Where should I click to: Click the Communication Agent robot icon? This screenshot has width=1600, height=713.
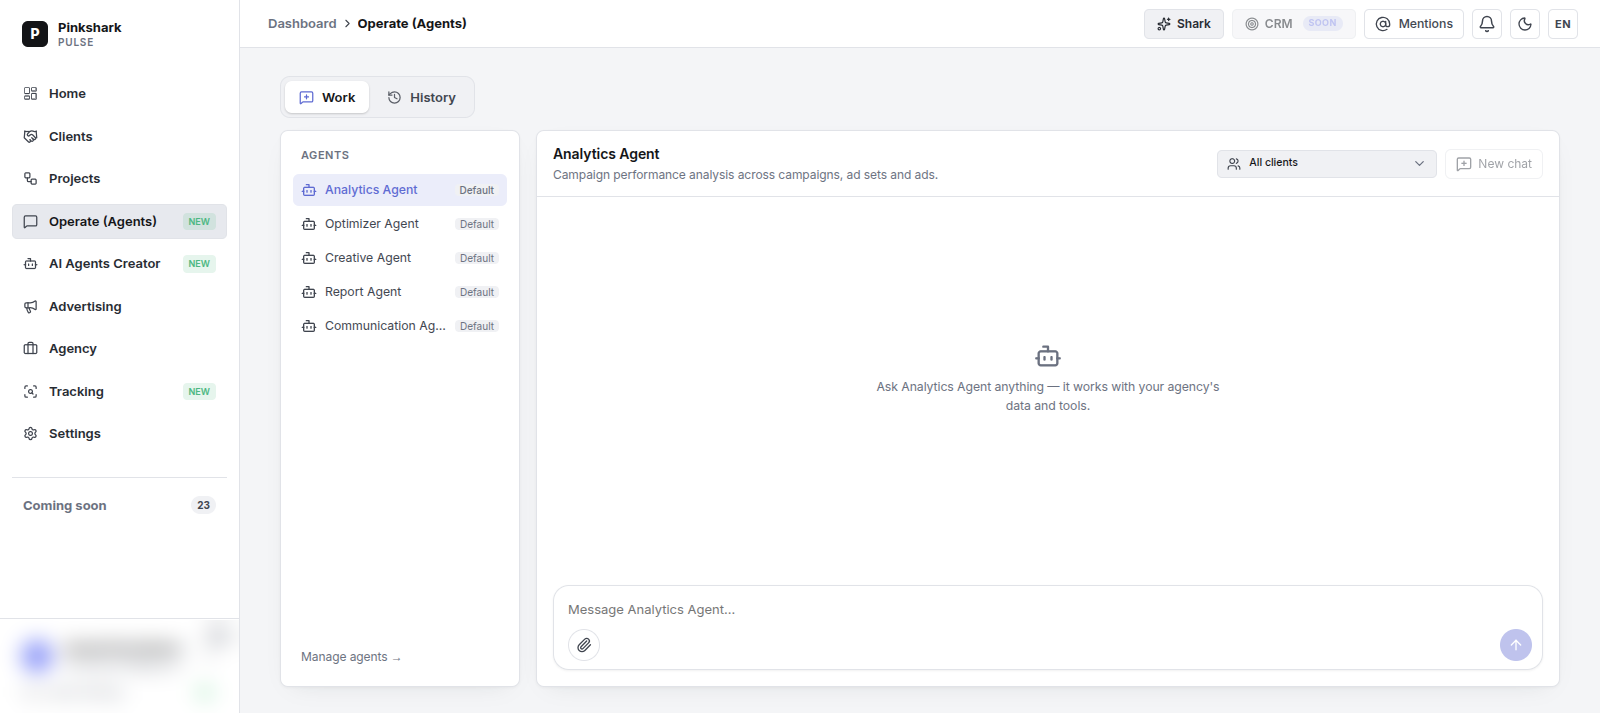pos(309,326)
